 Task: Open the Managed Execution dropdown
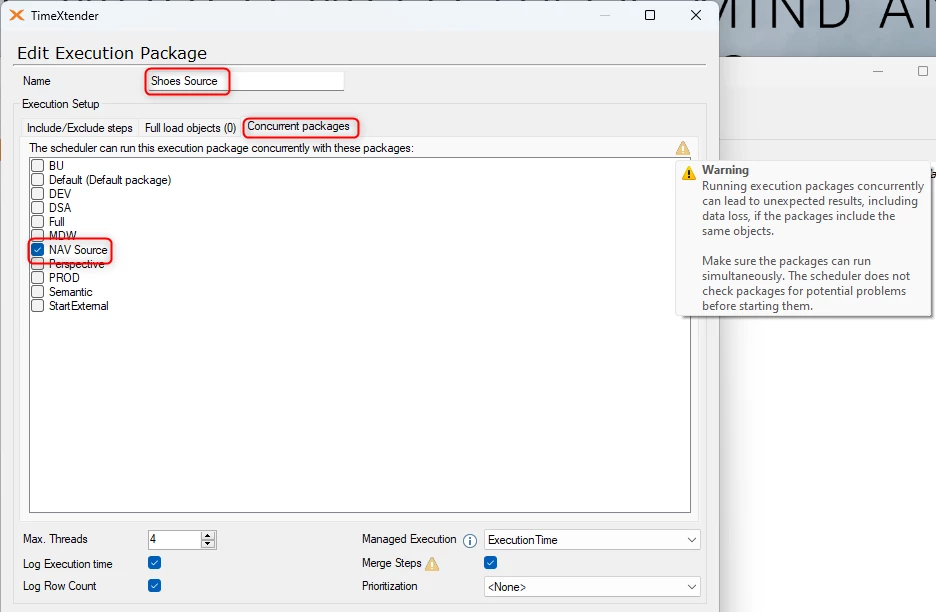pos(592,540)
